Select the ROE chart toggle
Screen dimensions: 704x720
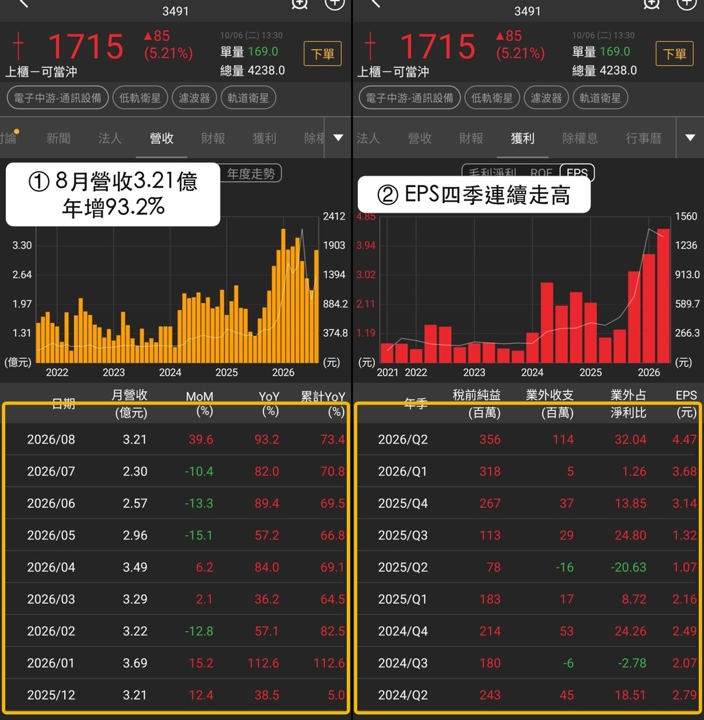pyautogui.click(x=541, y=173)
